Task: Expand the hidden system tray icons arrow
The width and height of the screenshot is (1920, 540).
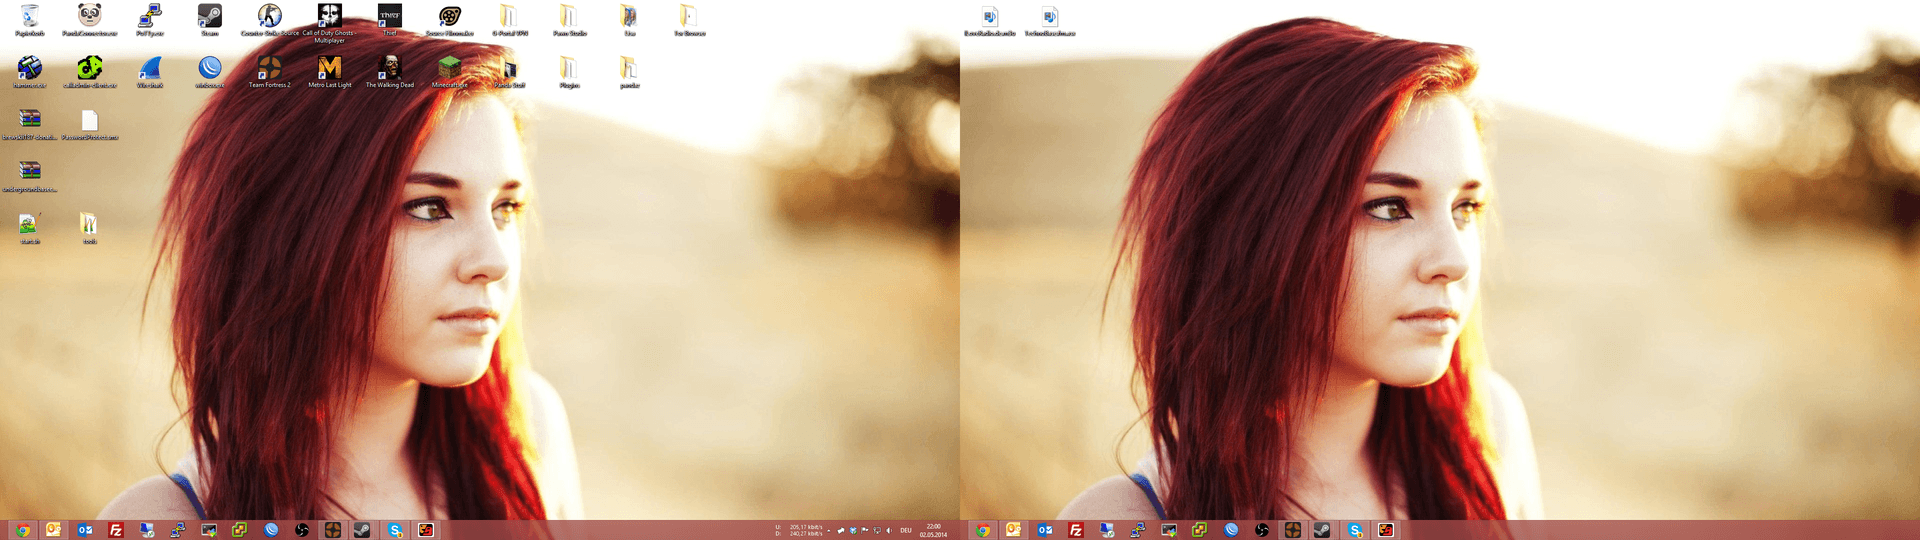Action: pos(829,531)
